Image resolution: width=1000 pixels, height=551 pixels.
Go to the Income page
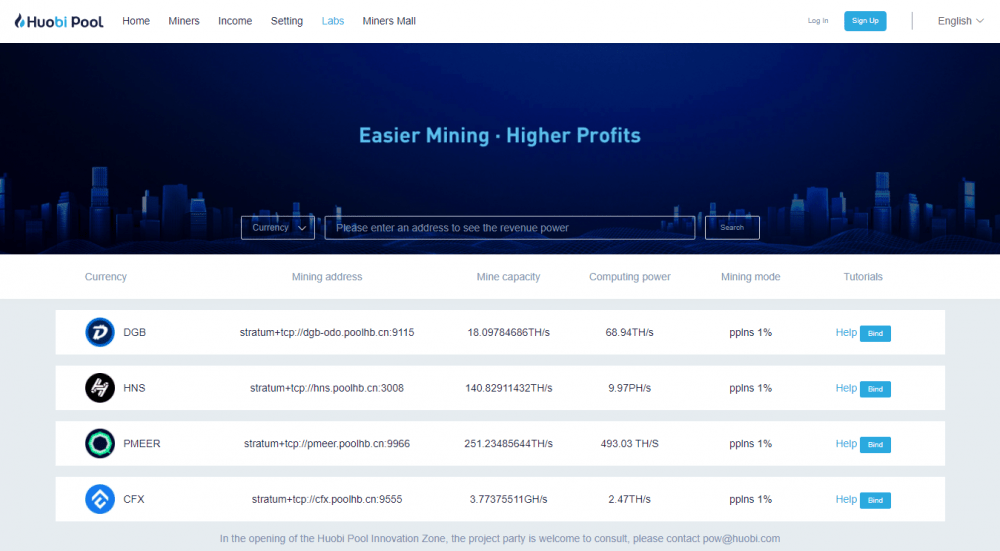pyautogui.click(x=235, y=21)
